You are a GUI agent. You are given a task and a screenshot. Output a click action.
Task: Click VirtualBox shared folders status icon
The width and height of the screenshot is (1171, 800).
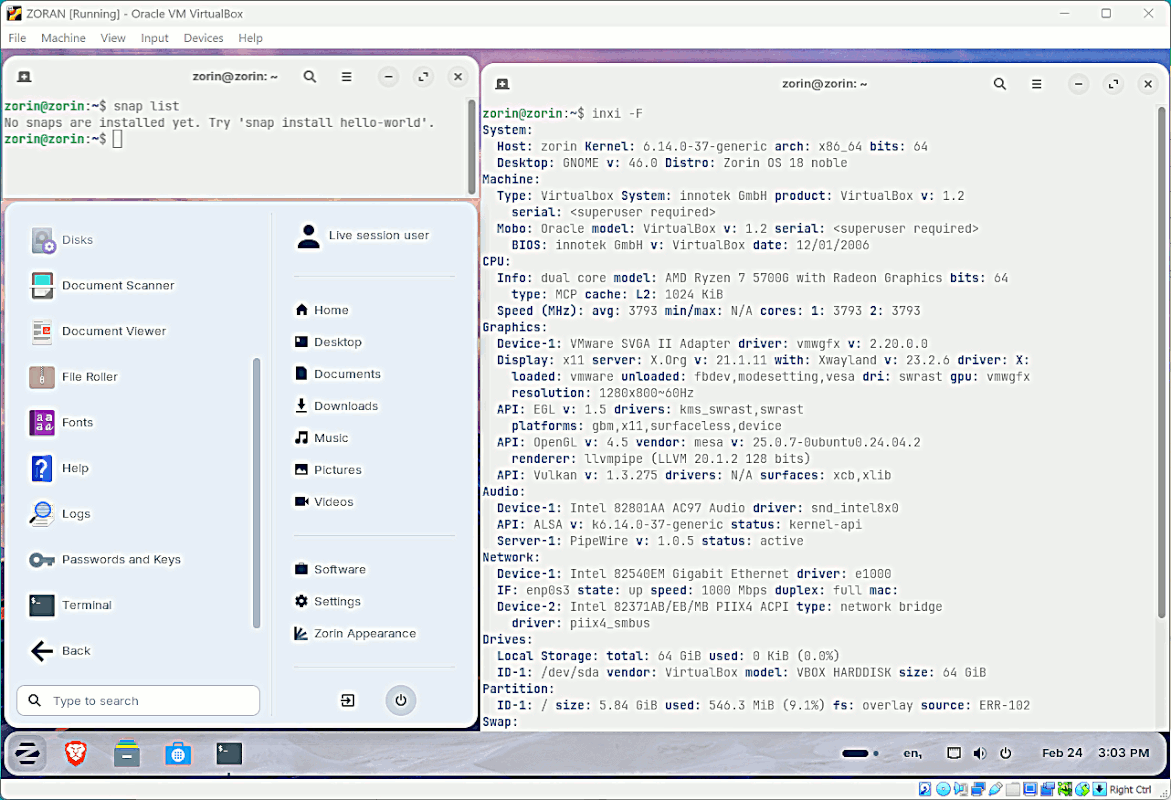[1013, 789]
